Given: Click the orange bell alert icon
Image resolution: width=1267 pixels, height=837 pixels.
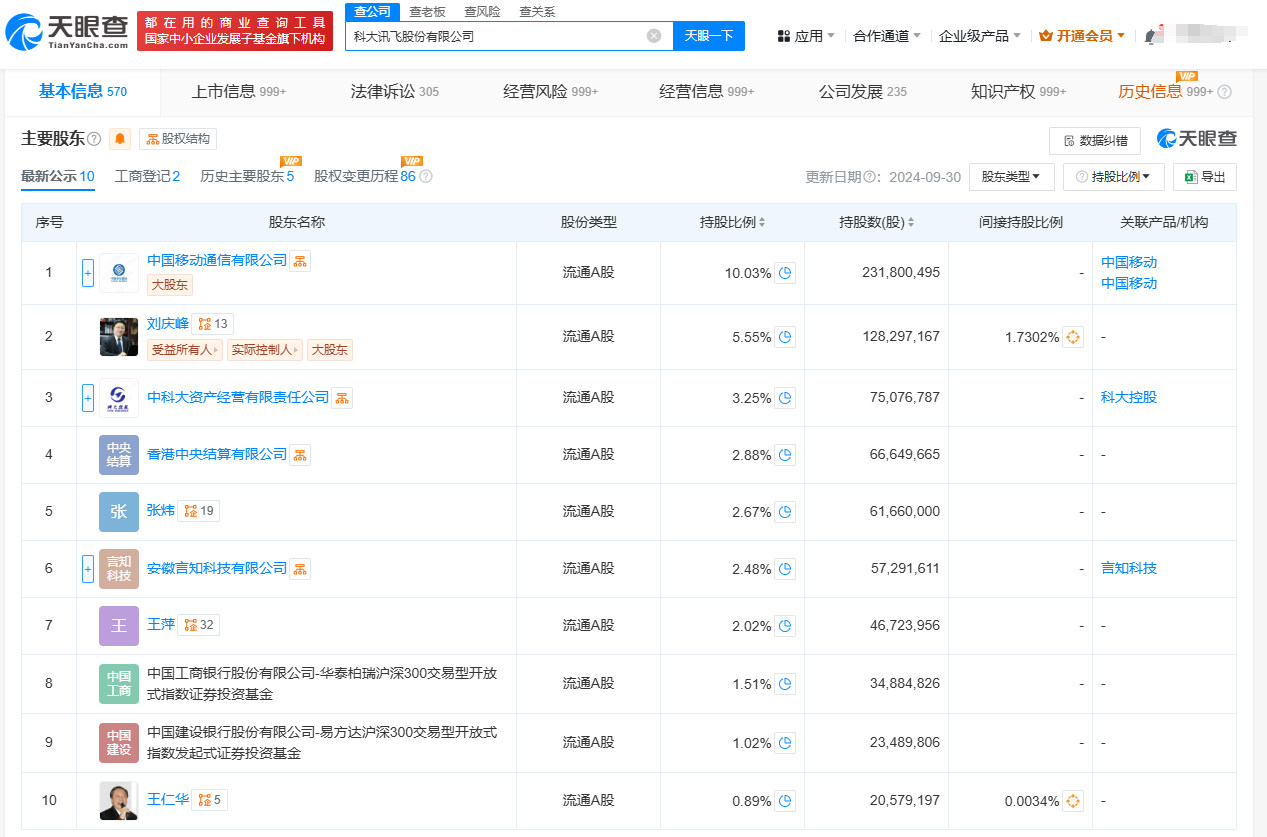Looking at the screenshot, I should (x=120, y=139).
